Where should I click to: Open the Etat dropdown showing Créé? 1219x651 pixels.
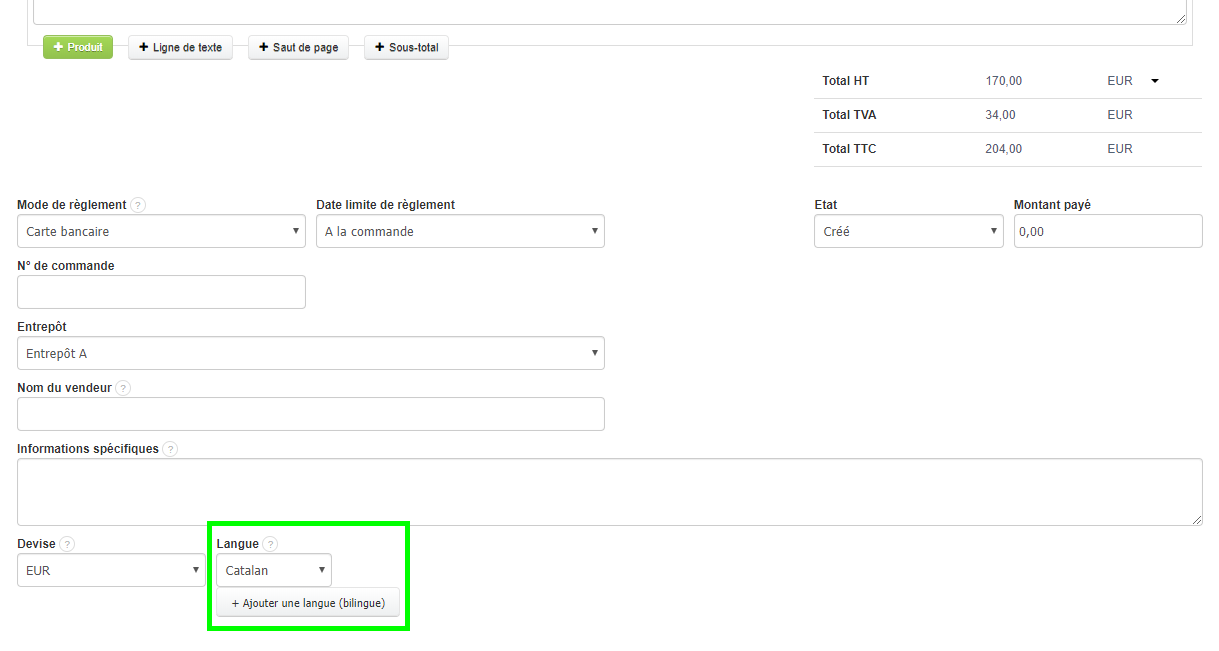coord(908,231)
